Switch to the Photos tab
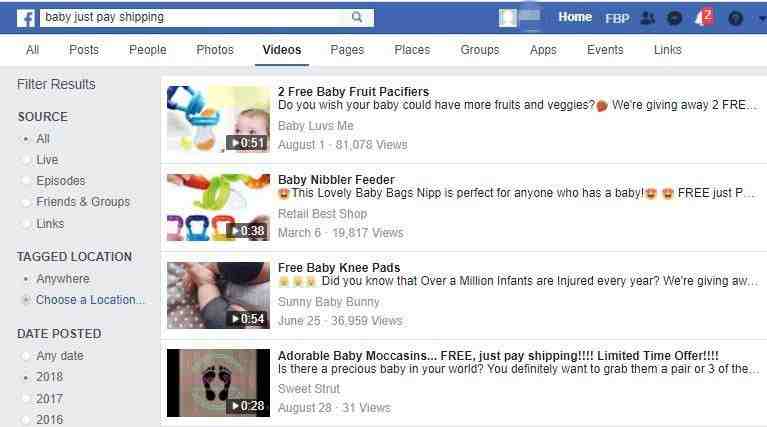This screenshot has width=767, height=427. point(215,50)
